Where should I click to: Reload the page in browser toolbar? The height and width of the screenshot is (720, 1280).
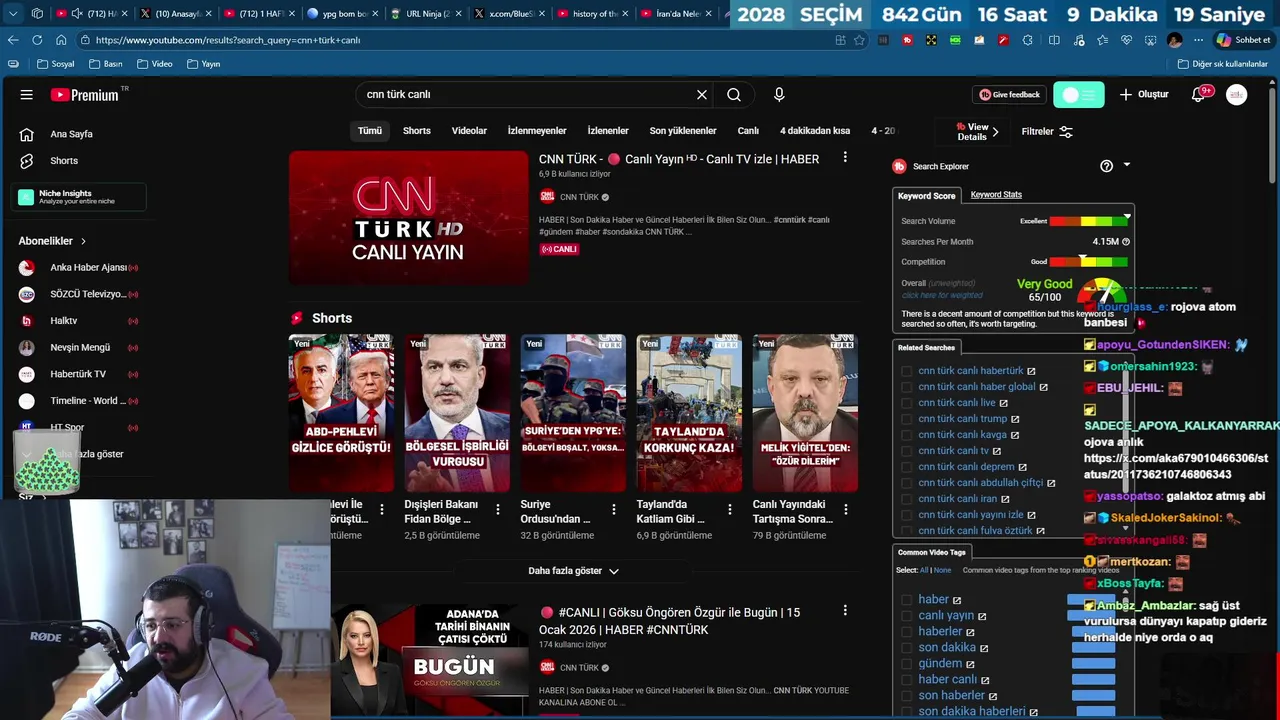pyautogui.click(x=37, y=40)
